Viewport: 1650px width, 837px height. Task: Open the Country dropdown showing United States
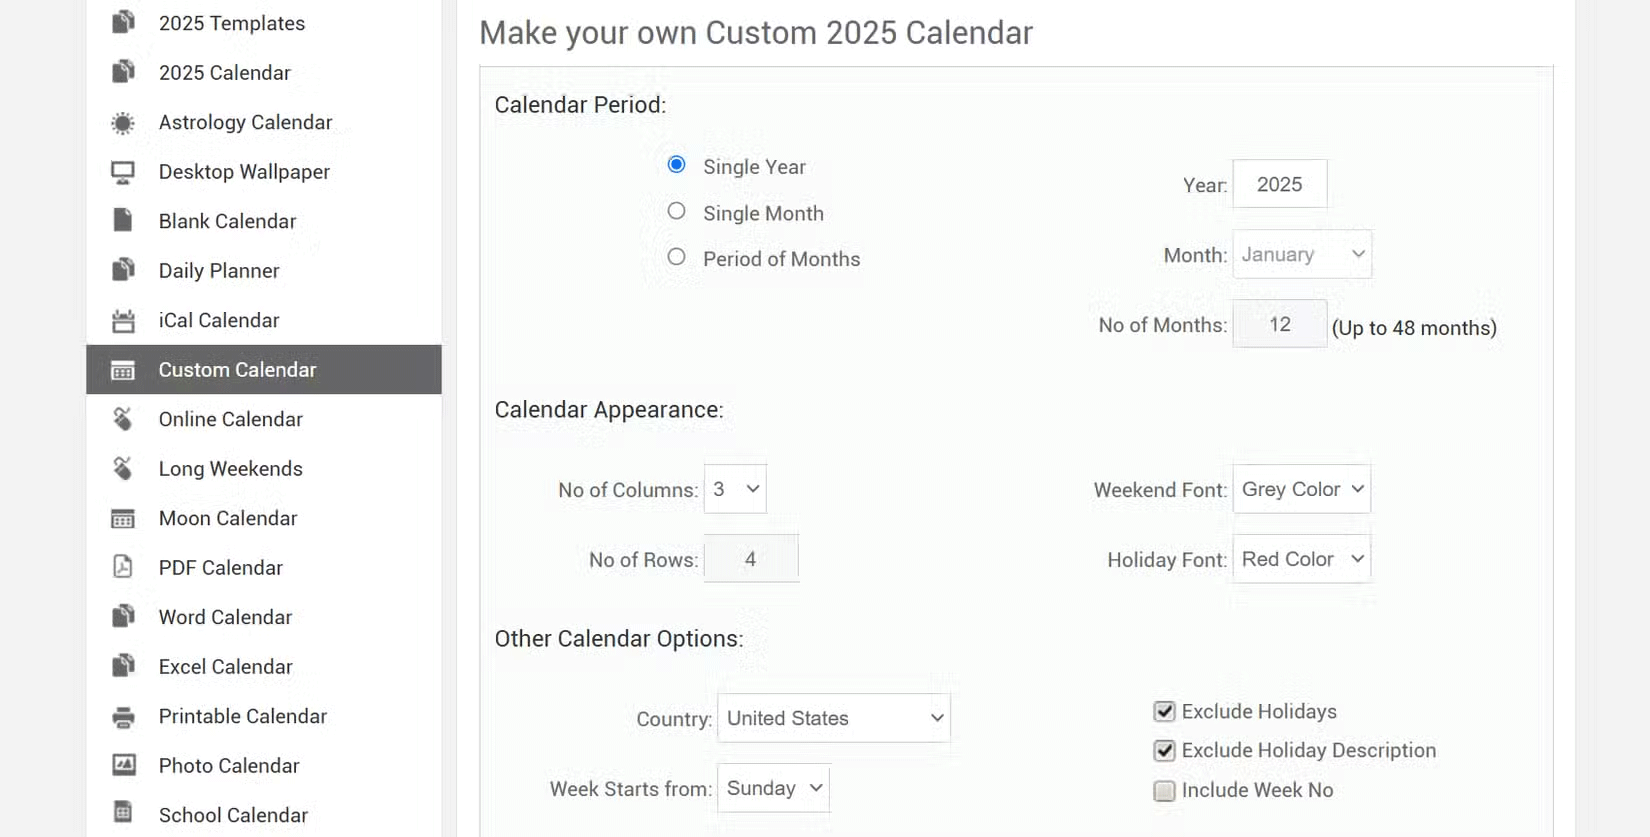point(833,717)
